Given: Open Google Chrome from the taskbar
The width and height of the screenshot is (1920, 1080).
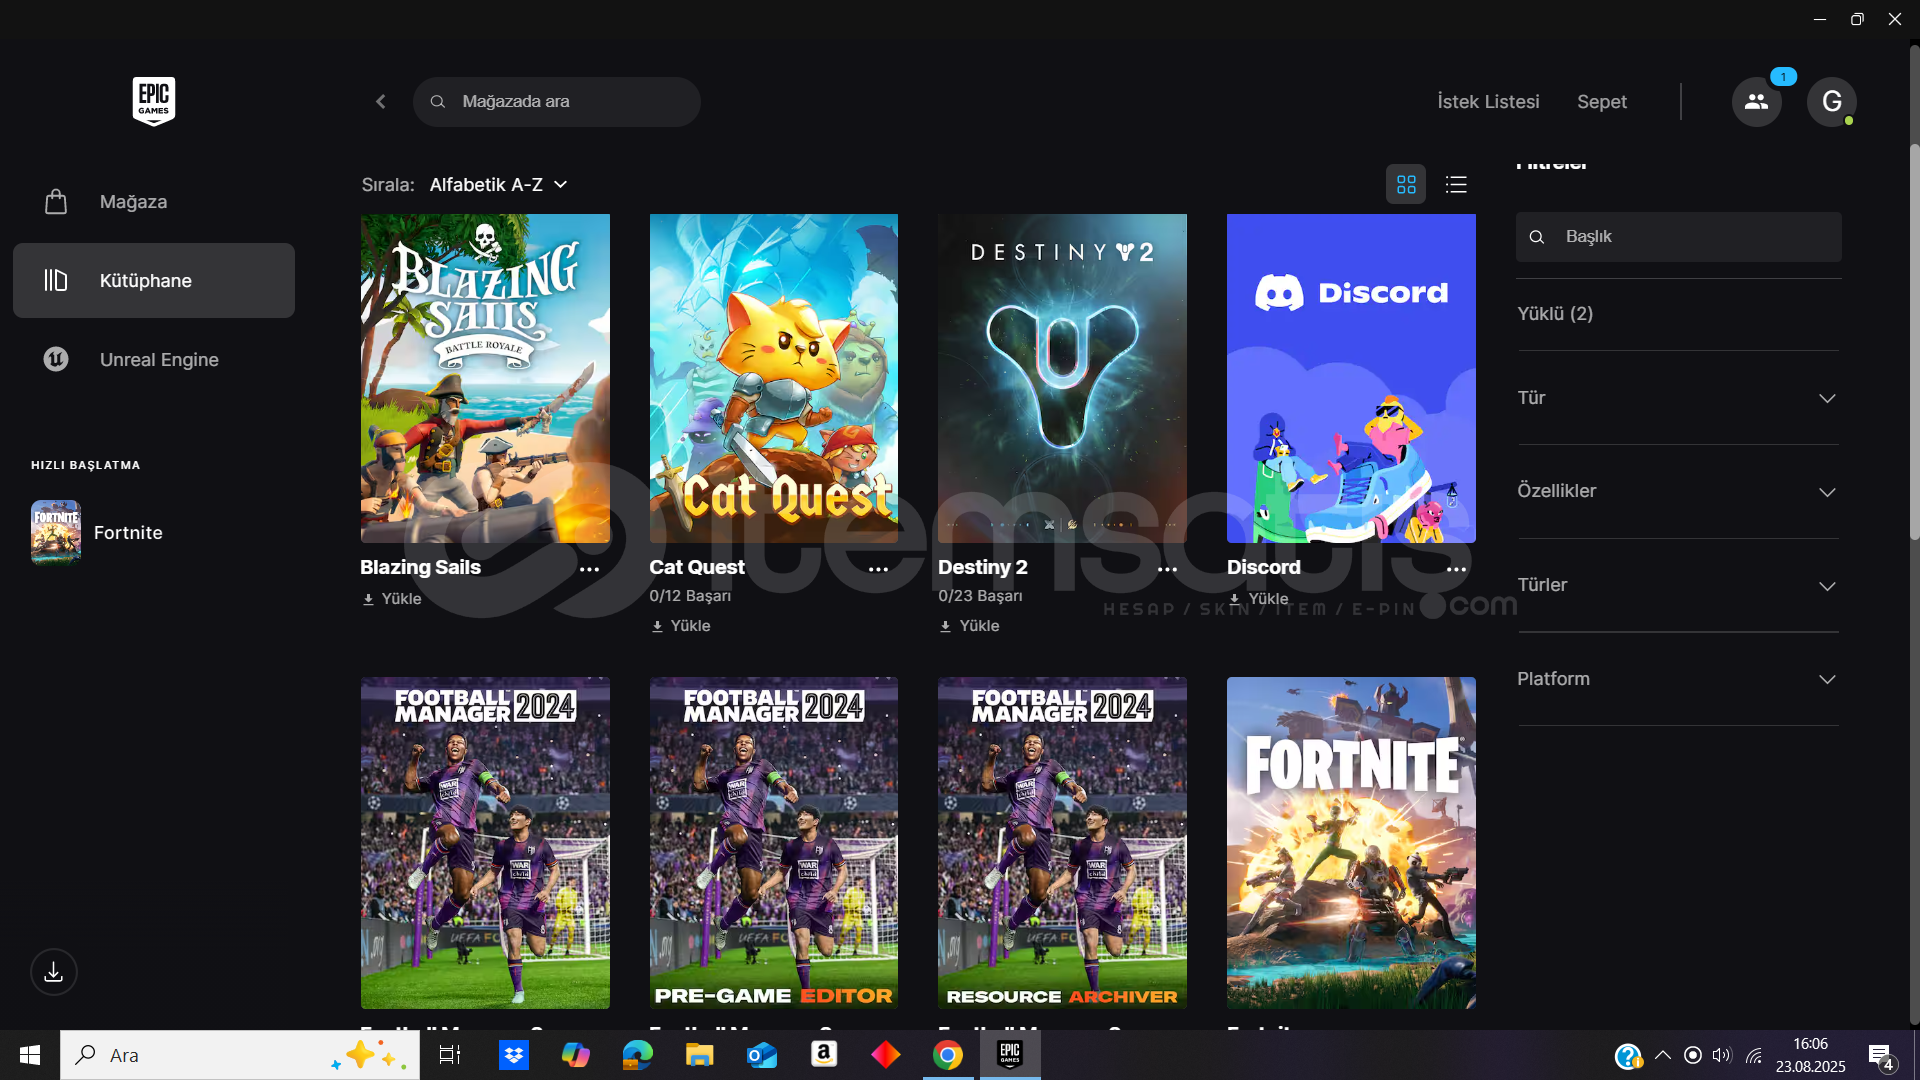Looking at the screenshot, I should 948,1055.
